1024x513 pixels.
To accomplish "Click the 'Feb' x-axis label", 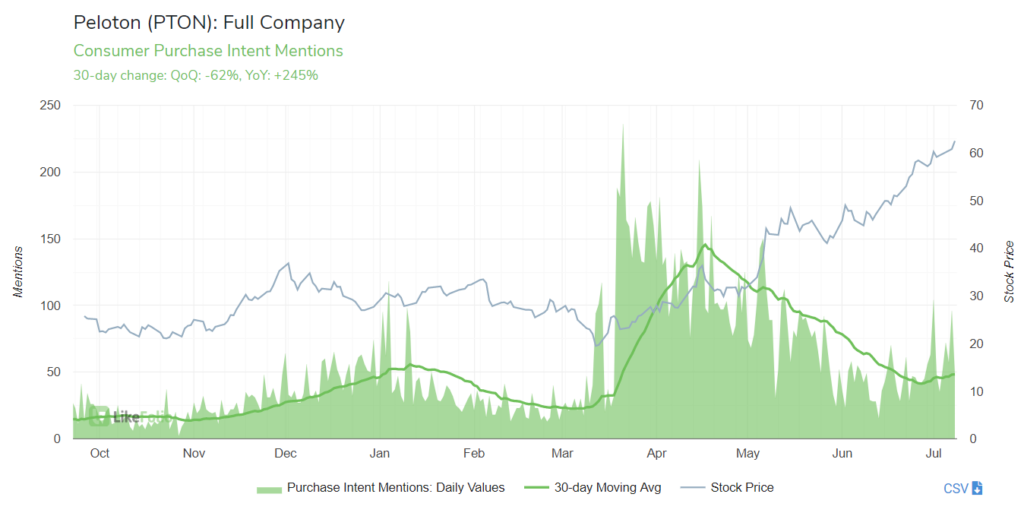I will (x=473, y=454).
